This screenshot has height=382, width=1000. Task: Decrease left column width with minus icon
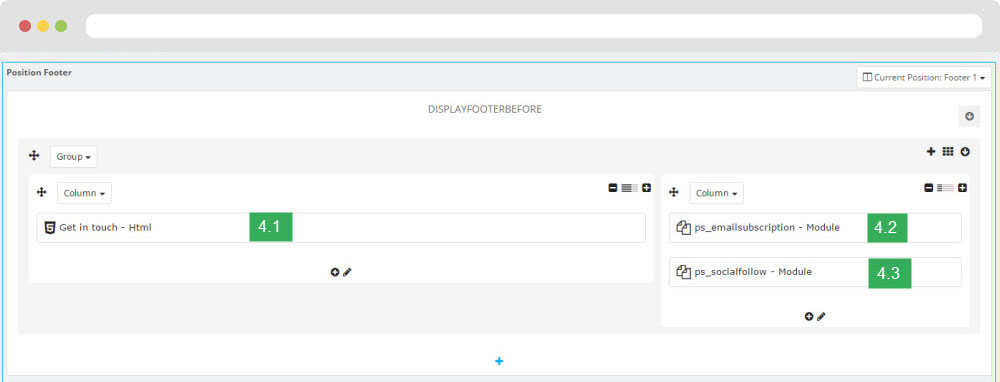(613, 187)
